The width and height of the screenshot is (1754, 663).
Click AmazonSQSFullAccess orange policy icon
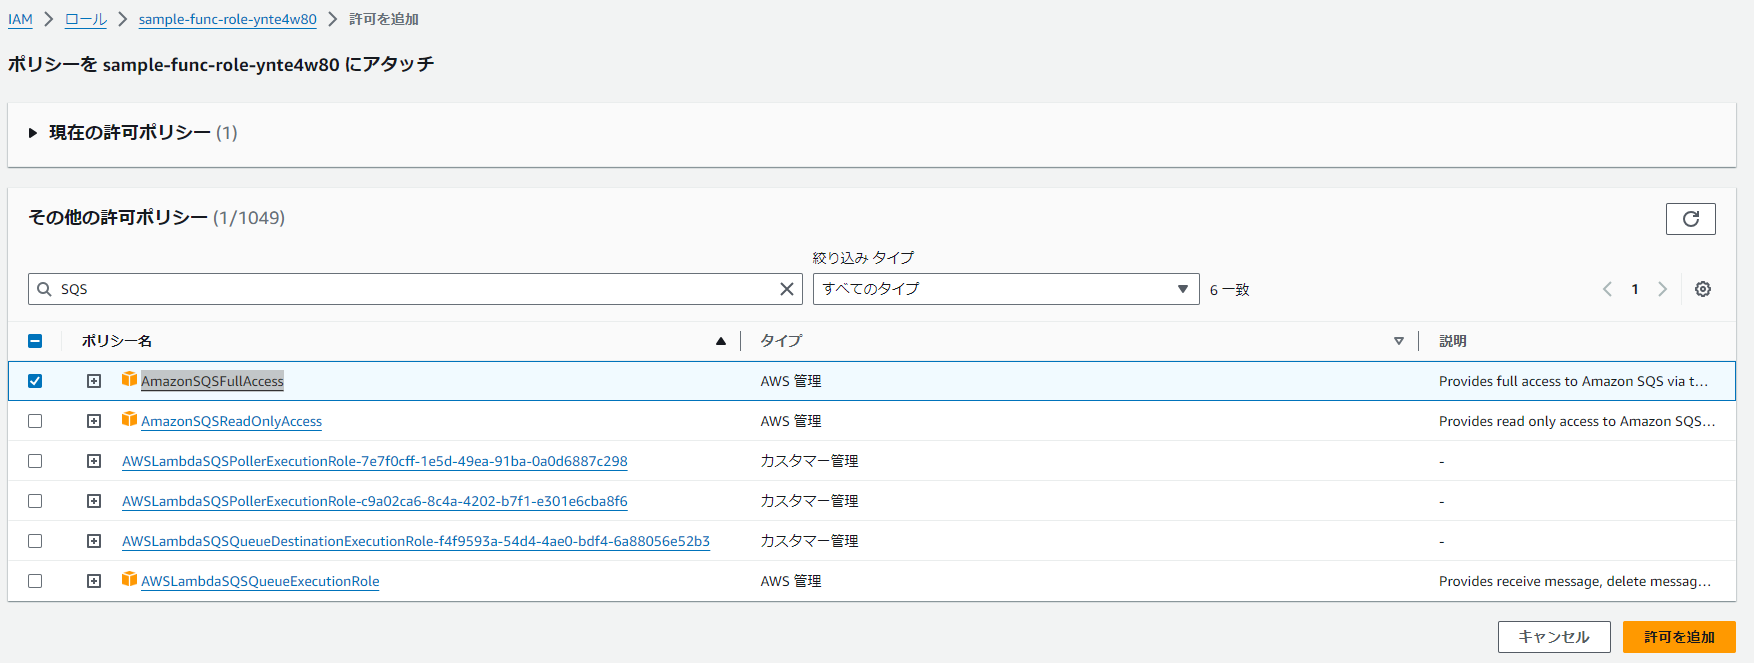(x=129, y=379)
